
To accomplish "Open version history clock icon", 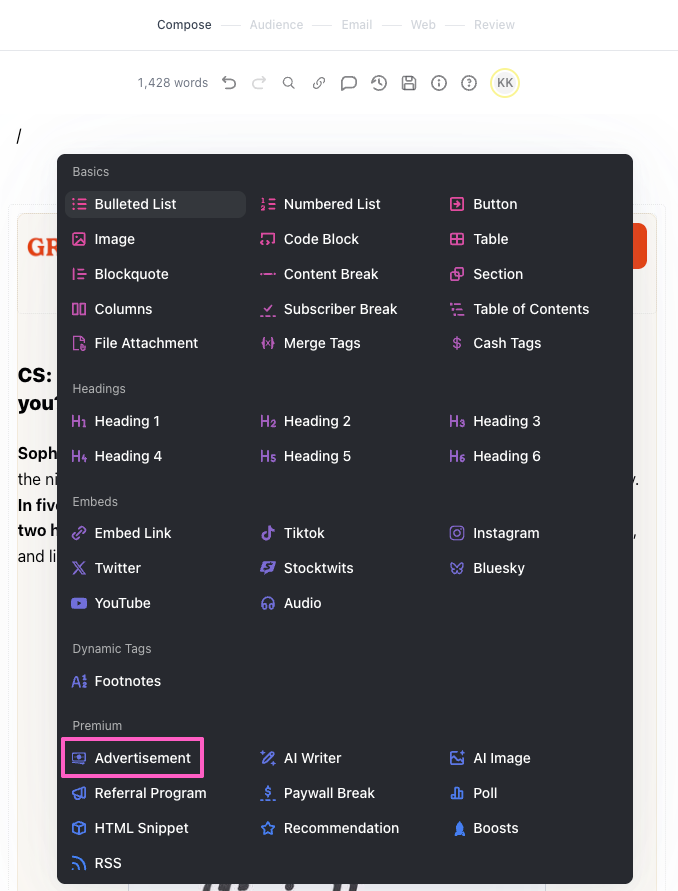I will pos(379,83).
